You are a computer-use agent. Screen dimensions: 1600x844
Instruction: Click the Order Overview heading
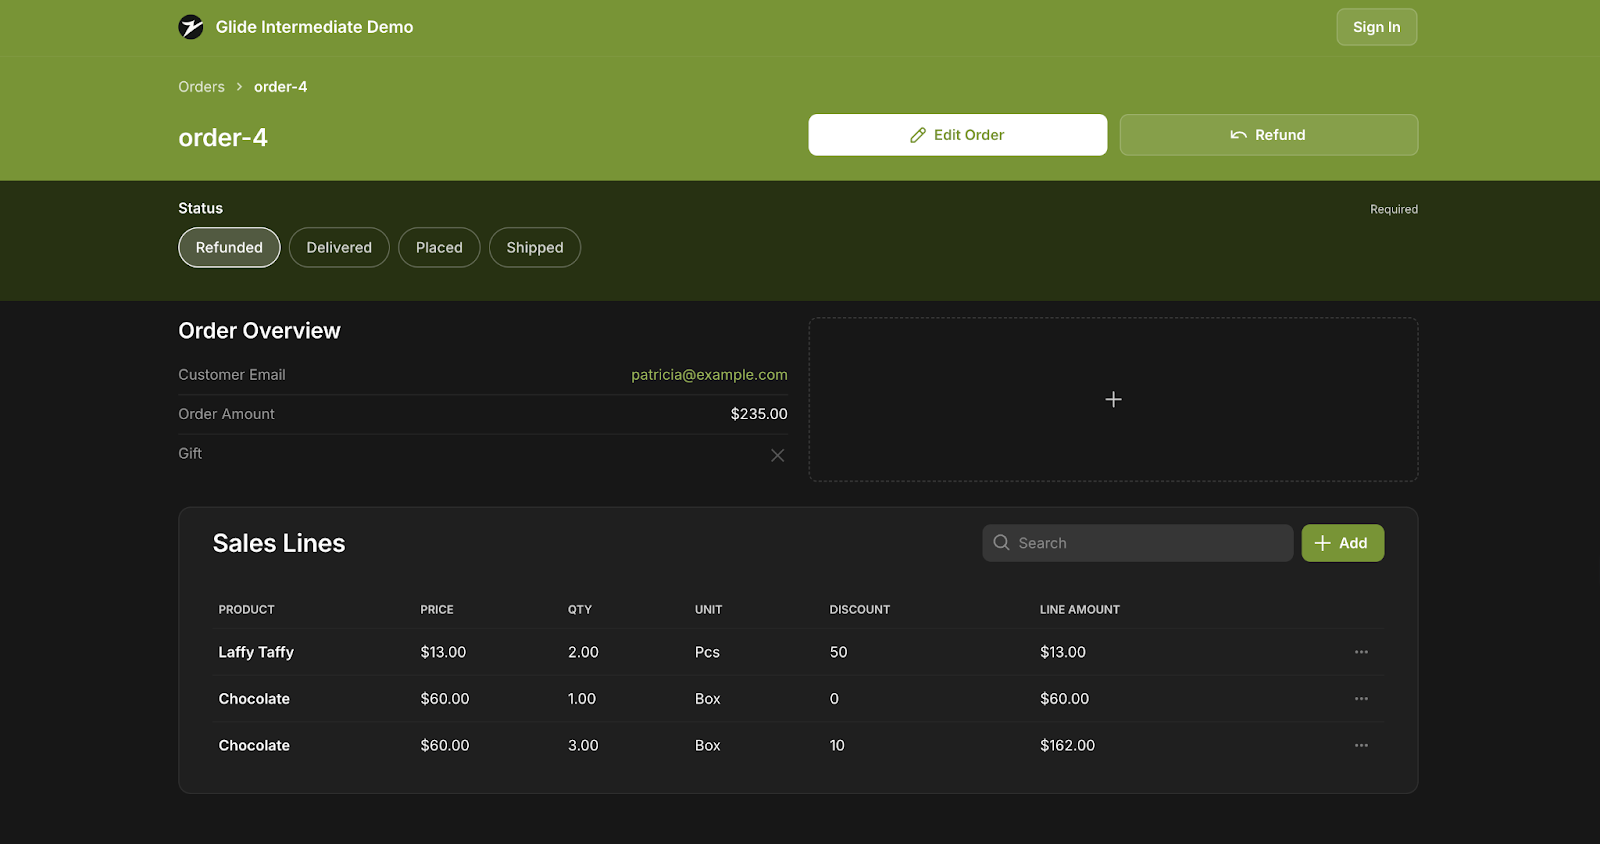259,331
